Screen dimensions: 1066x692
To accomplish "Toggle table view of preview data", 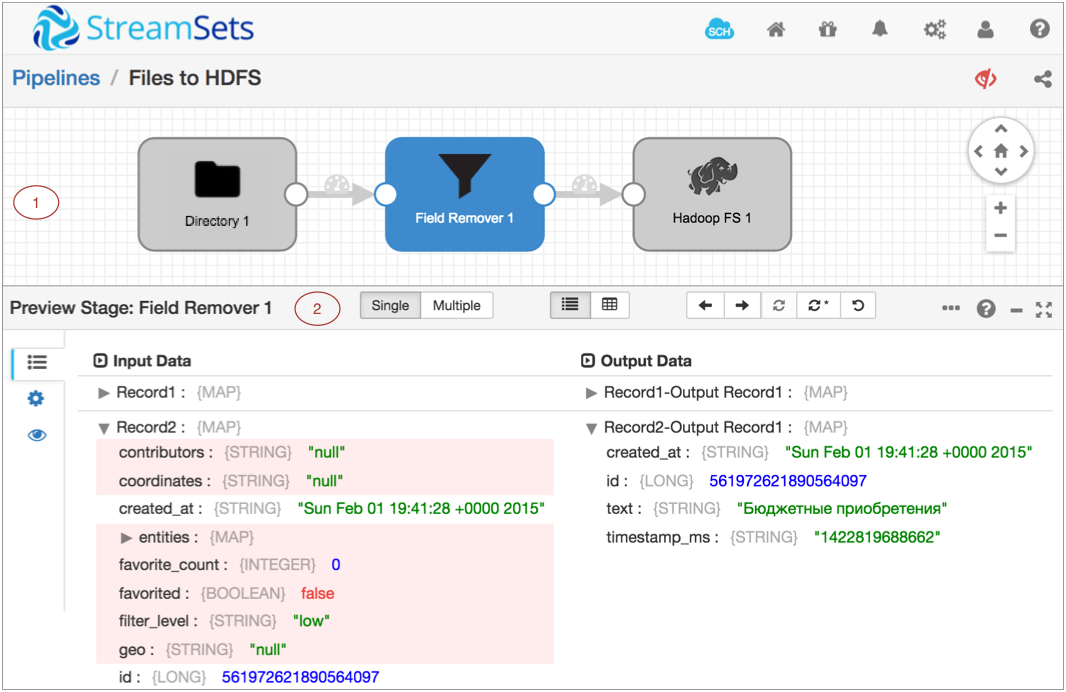I will click(x=609, y=306).
